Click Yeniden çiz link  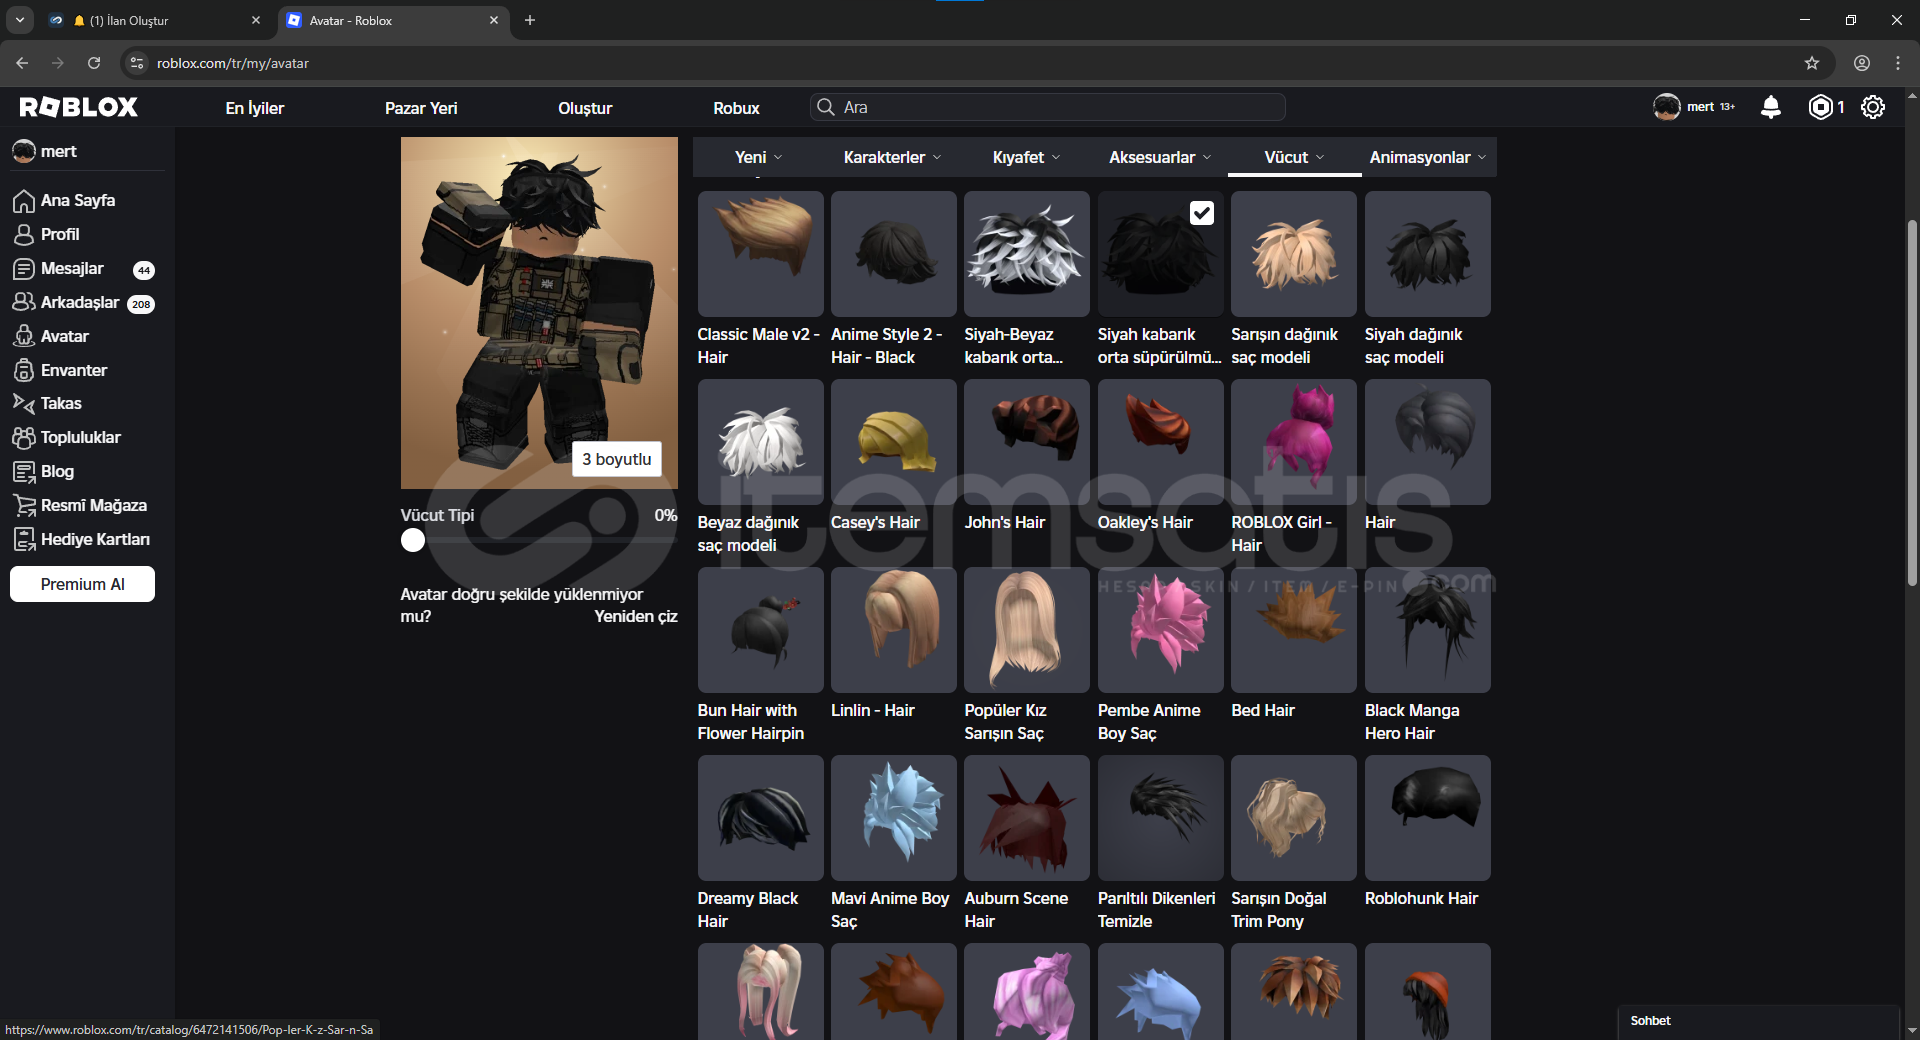[636, 616]
